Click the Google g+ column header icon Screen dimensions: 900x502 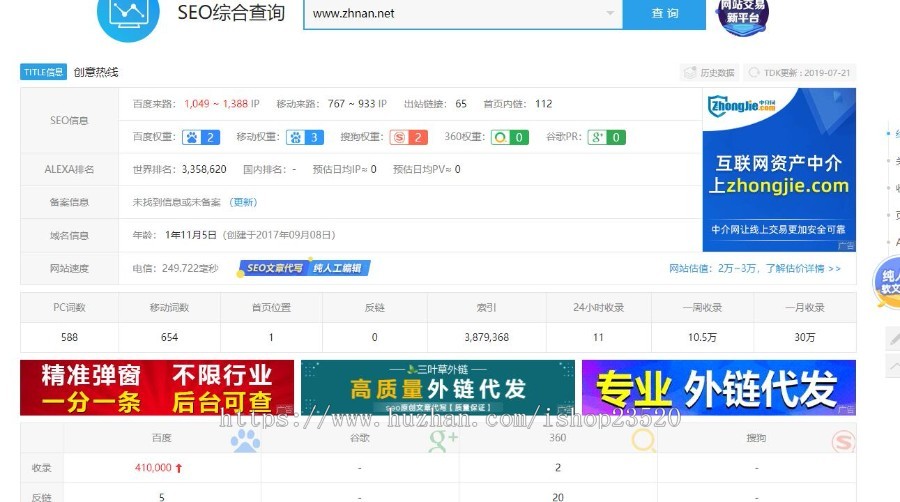[443, 441]
